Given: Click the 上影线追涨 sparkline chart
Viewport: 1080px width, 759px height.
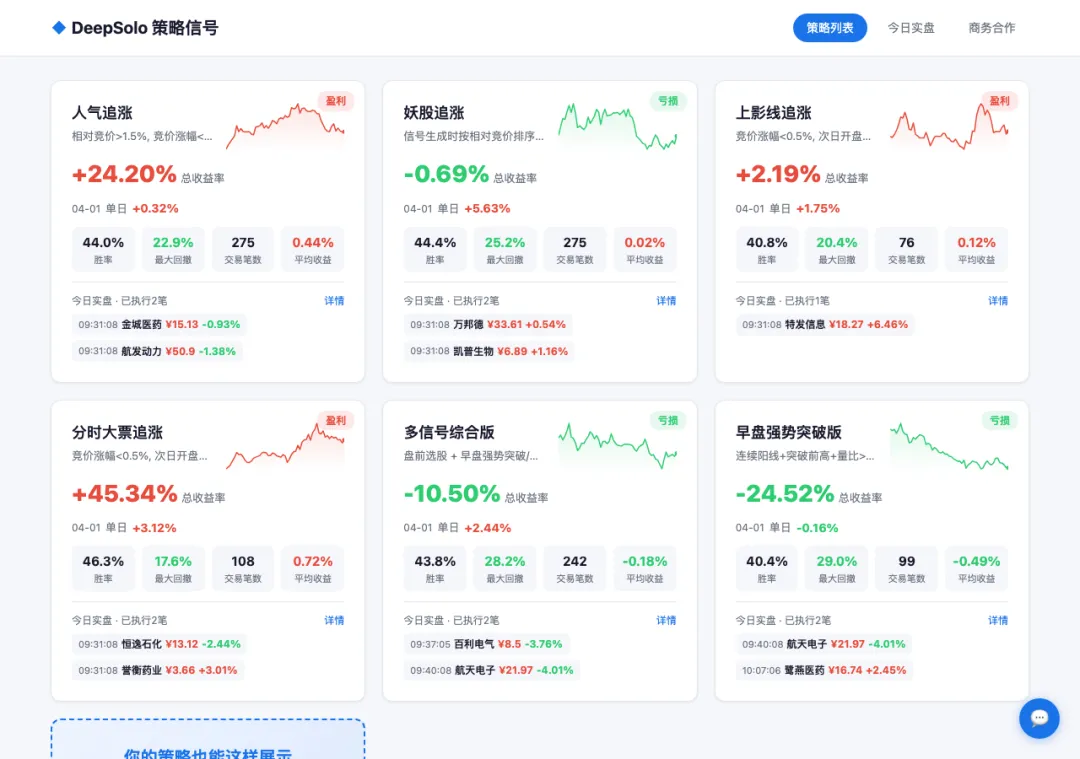Looking at the screenshot, I should pyautogui.click(x=949, y=125).
